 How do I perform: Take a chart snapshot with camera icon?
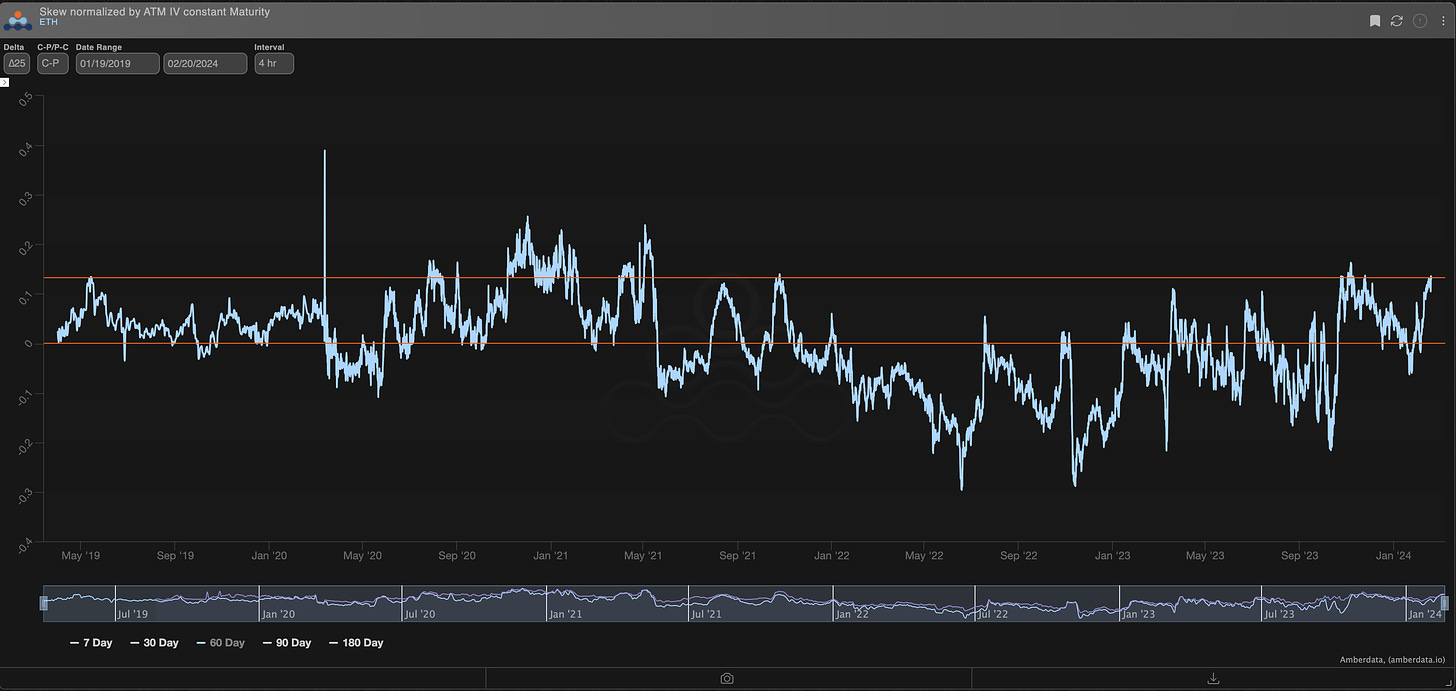tap(727, 679)
